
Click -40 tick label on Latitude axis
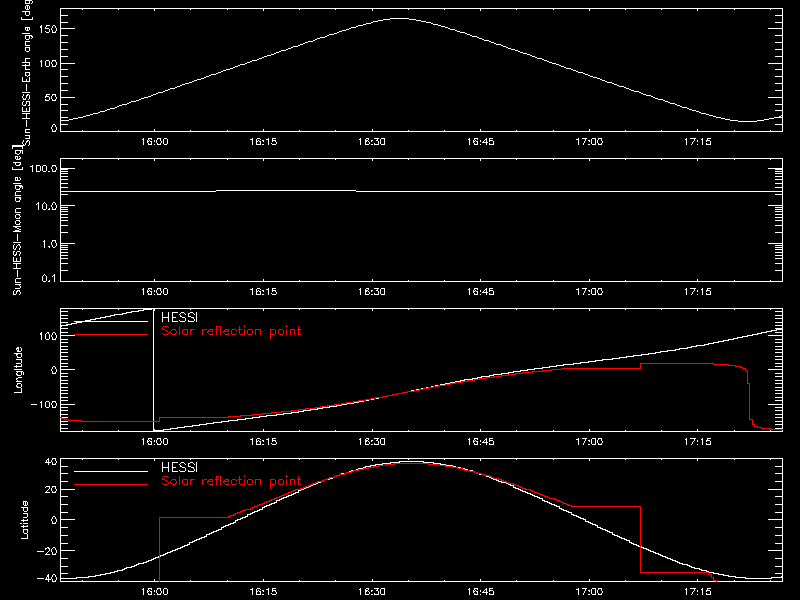(x=47, y=579)
